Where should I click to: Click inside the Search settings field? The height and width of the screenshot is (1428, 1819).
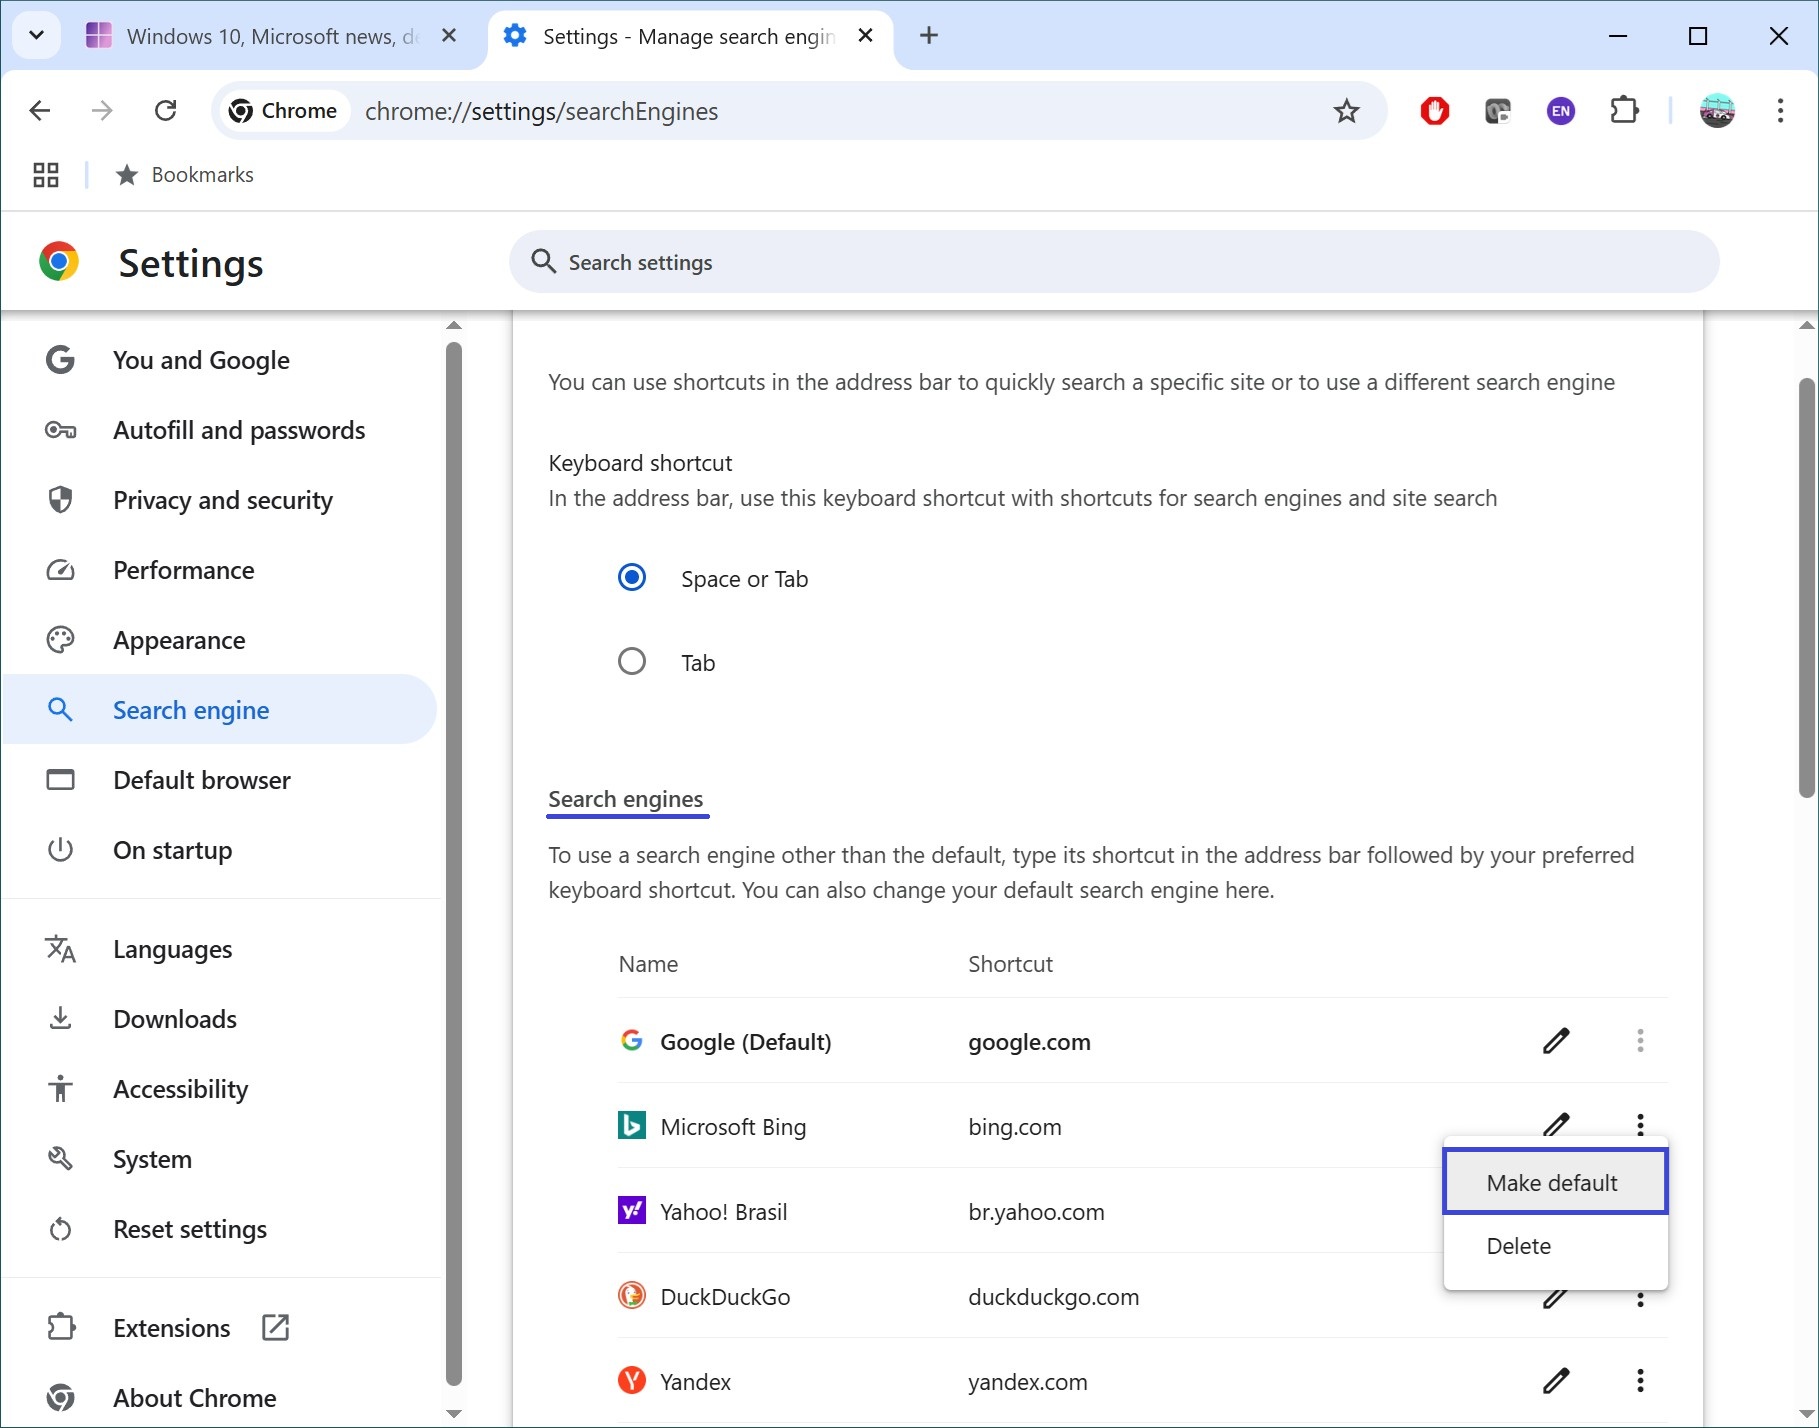[x=1114, y=262]
